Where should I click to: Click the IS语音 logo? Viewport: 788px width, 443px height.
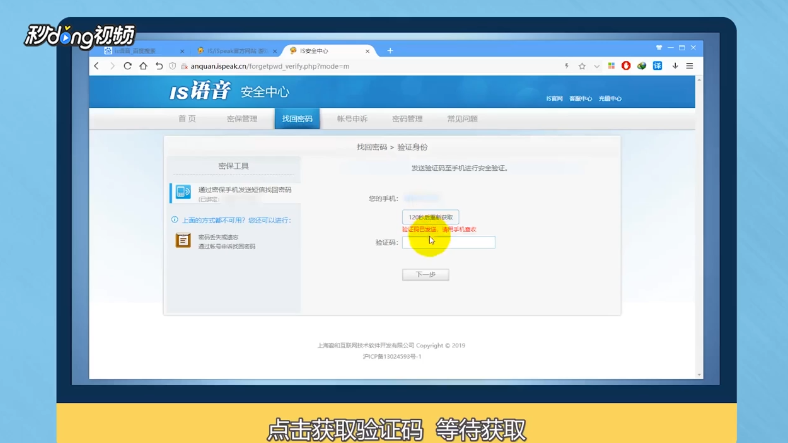pos(200,91)
